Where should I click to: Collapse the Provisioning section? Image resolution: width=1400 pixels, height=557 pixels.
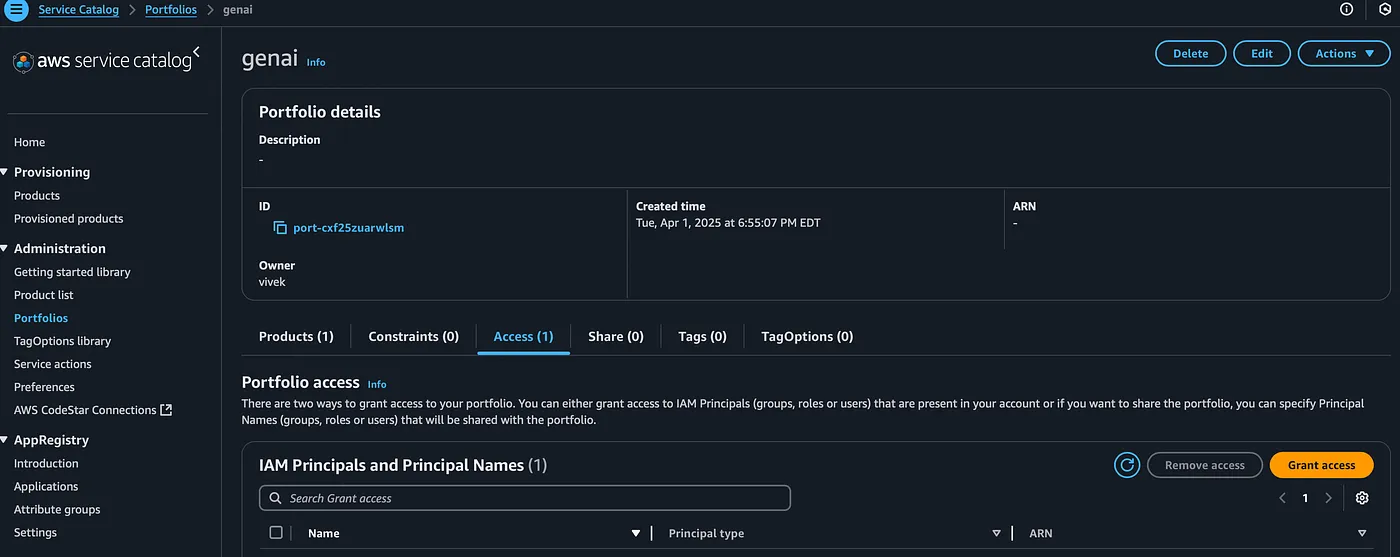coord(5,172)
